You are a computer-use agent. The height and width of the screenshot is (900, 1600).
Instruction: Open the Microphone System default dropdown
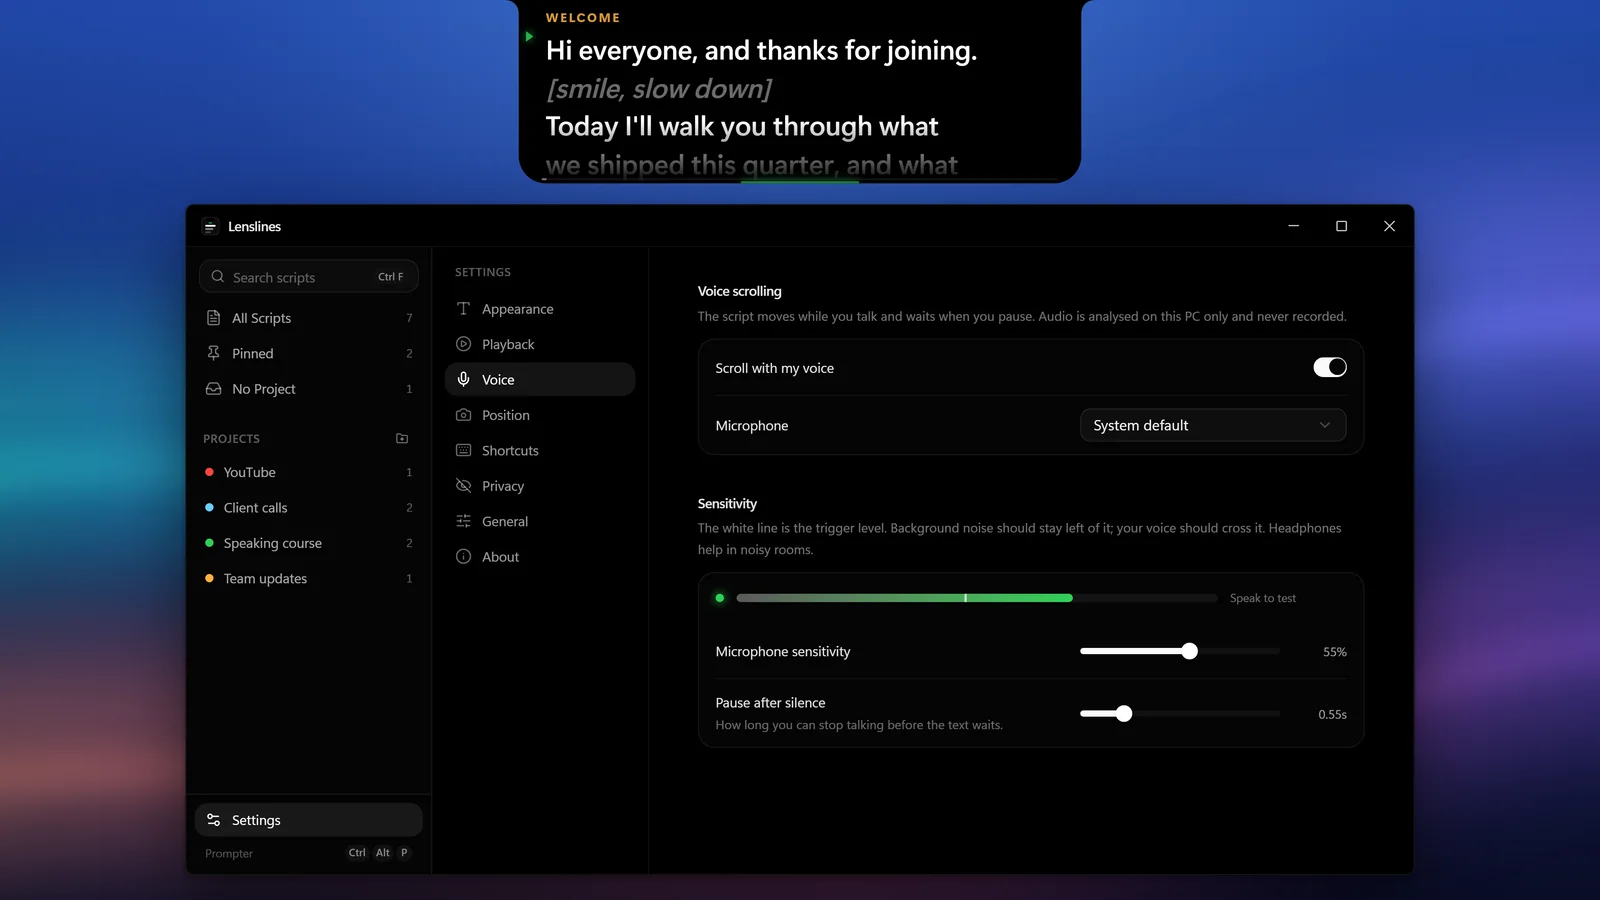tap(1213, 425)
